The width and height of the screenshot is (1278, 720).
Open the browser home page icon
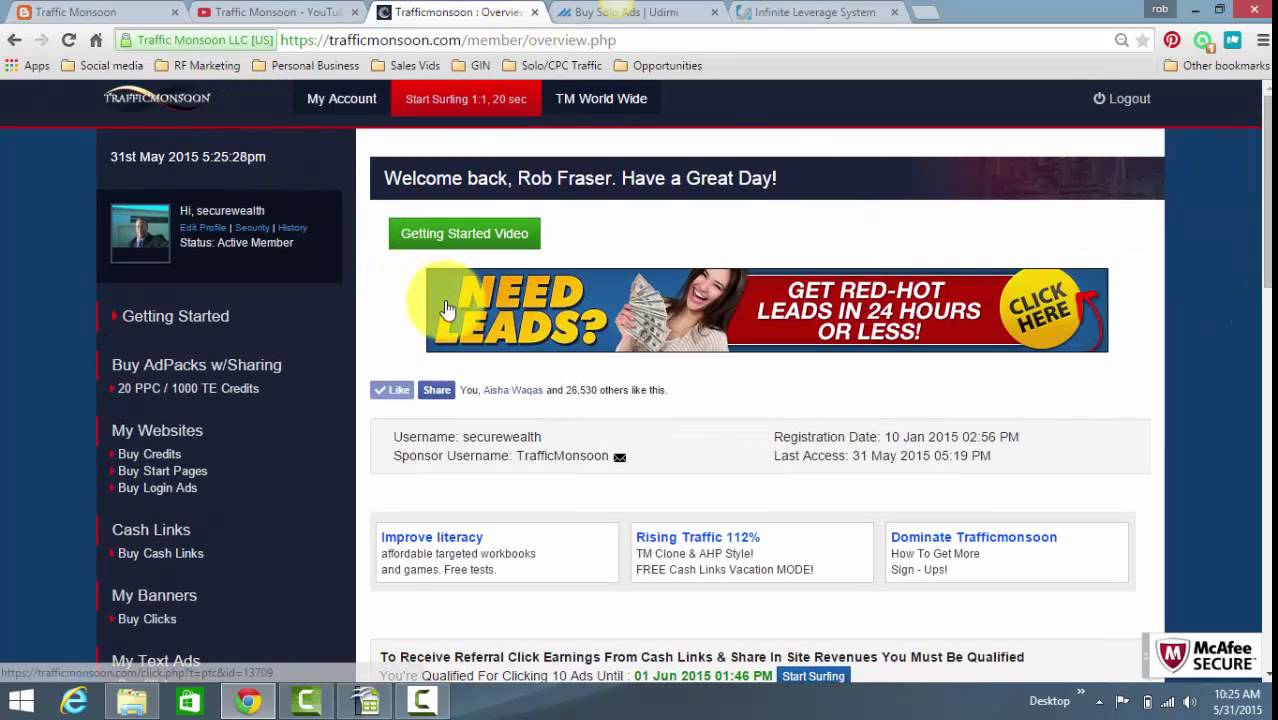tap(96, 40)
